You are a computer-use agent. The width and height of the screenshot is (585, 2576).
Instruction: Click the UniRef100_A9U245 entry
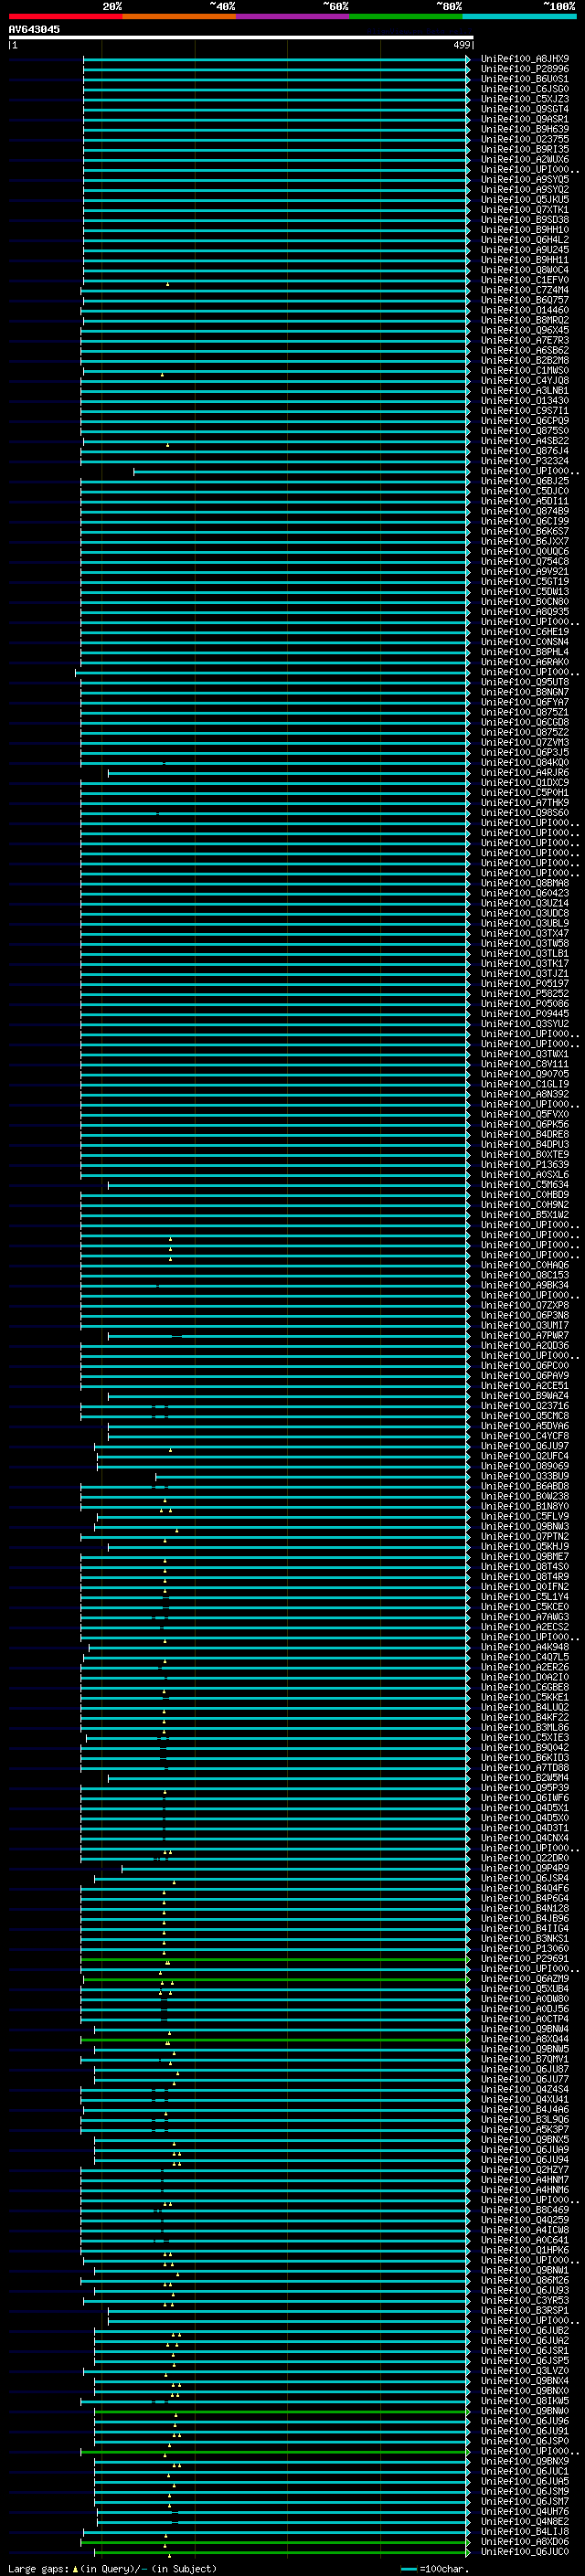coord(524,250)
